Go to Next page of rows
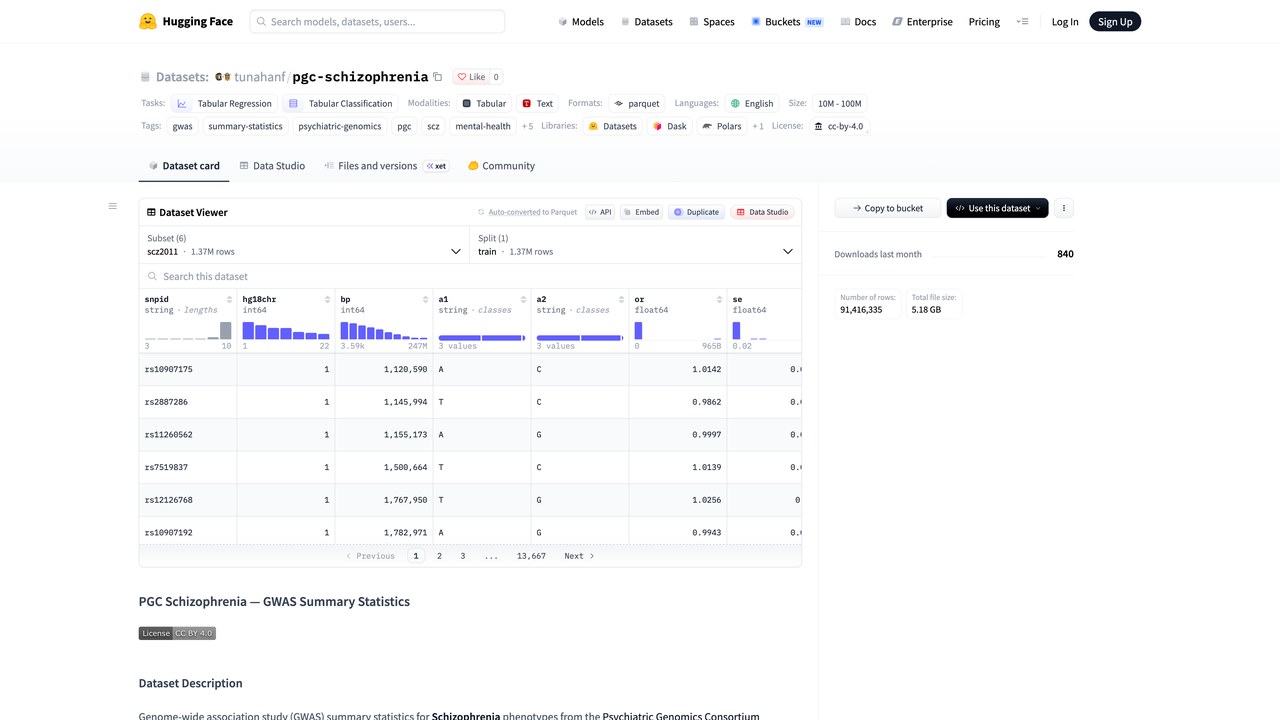The width and height of the screenshot is (1280, 720). [x=579, y=556]
